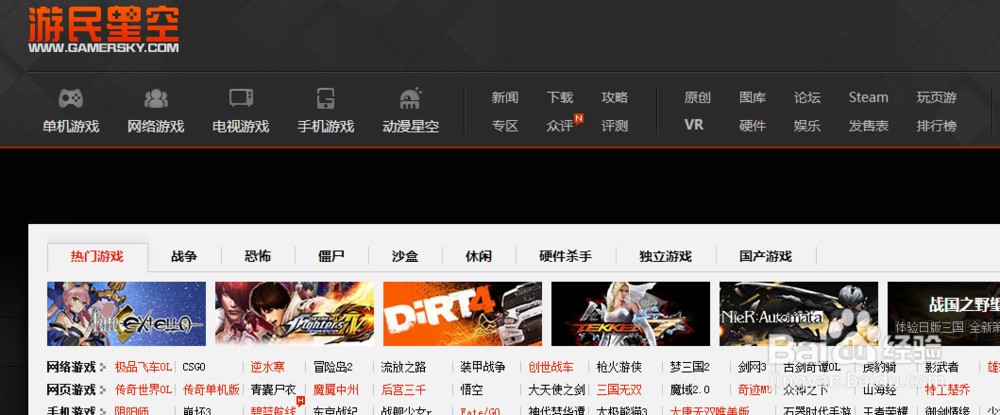The height and width of the screenshot is (415, 1000).
Task: Click the 悟空 link
Action: click(x=472, y=390)
